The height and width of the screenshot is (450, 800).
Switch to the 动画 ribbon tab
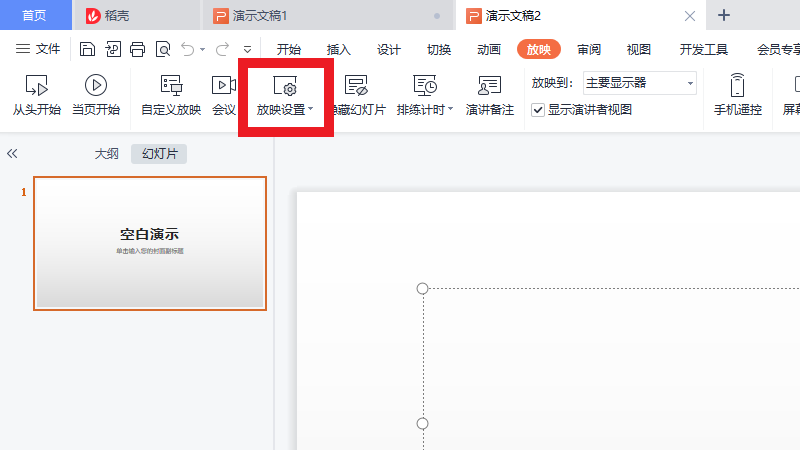(x=489, y=50)
